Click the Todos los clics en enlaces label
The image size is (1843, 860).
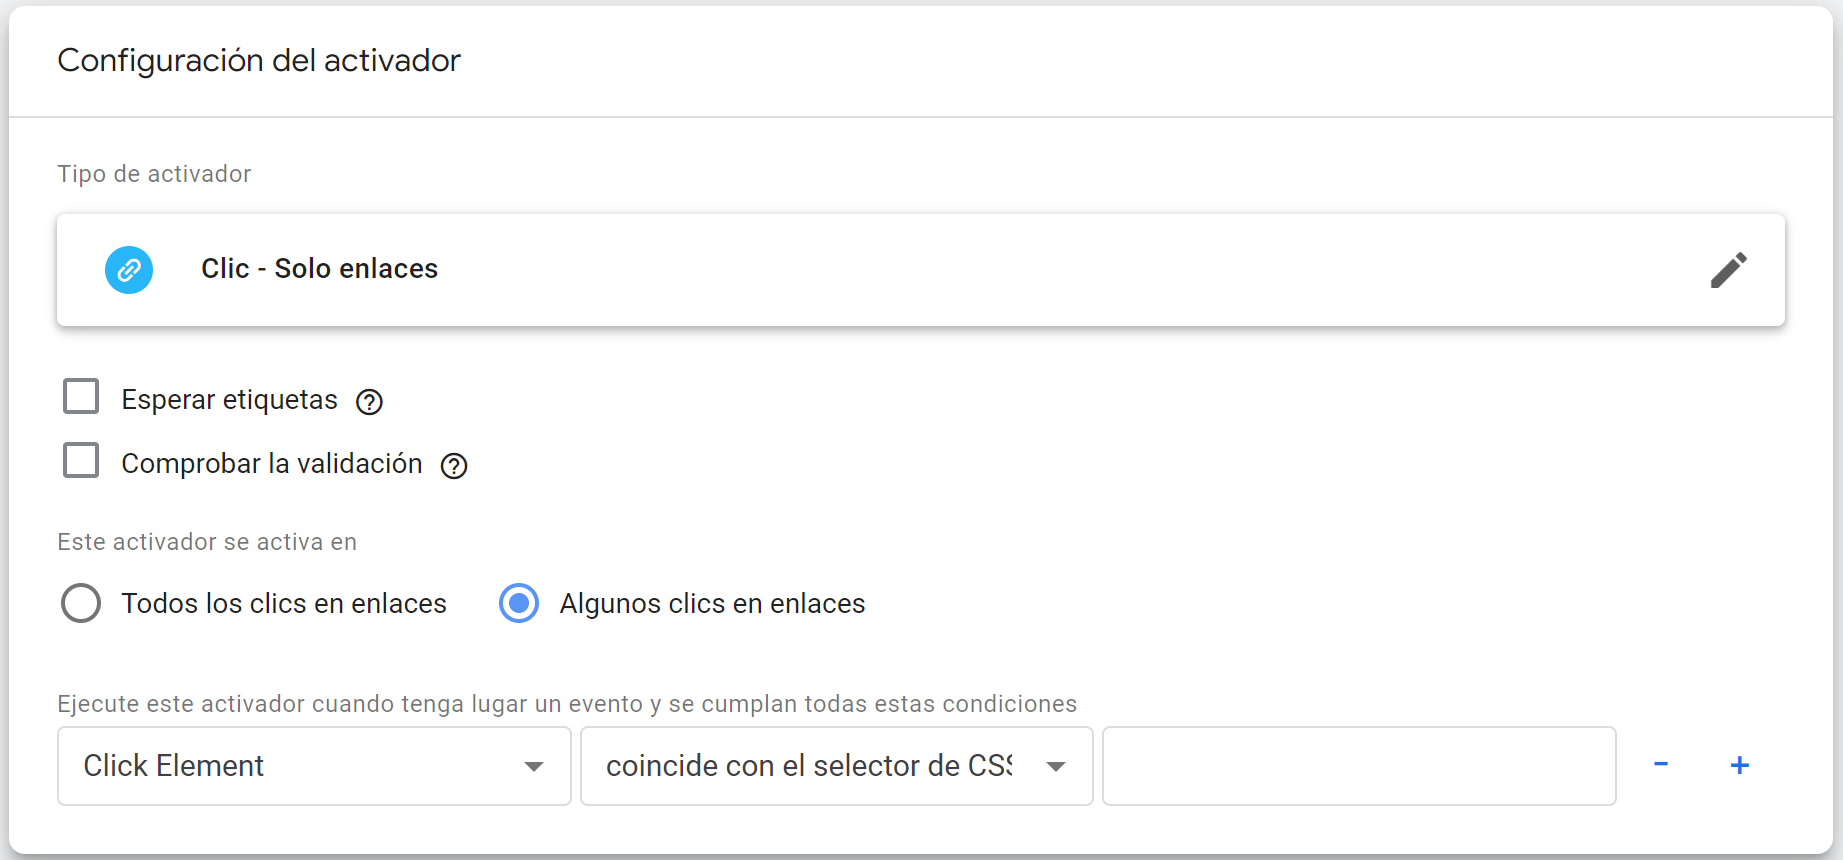tap(284, 604)
